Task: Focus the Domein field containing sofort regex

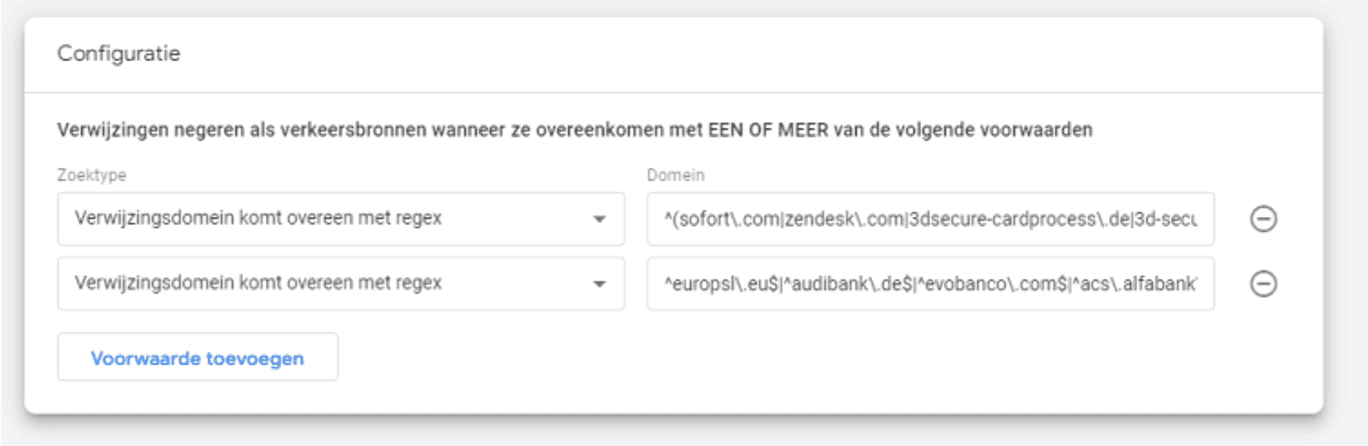Action: click(931, 219)
